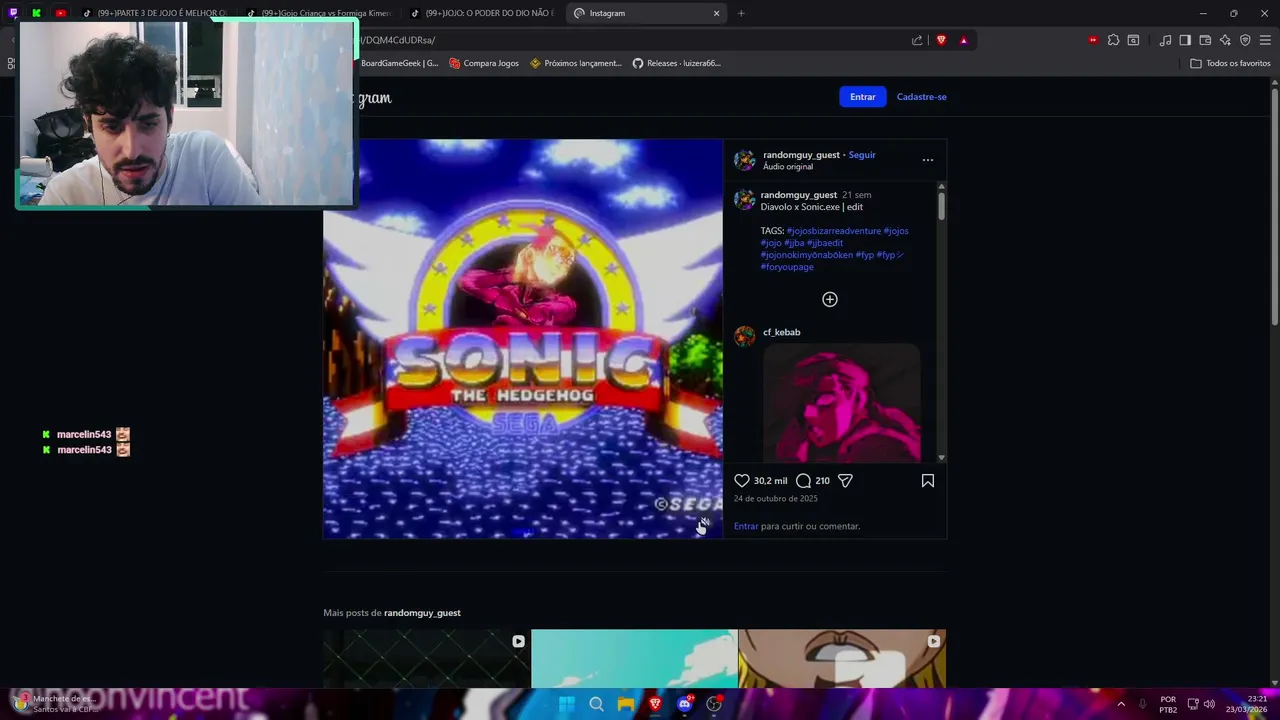Open the volume control in system tray
This screenshot has height=720, width=1280.
tap(1210, 704)
